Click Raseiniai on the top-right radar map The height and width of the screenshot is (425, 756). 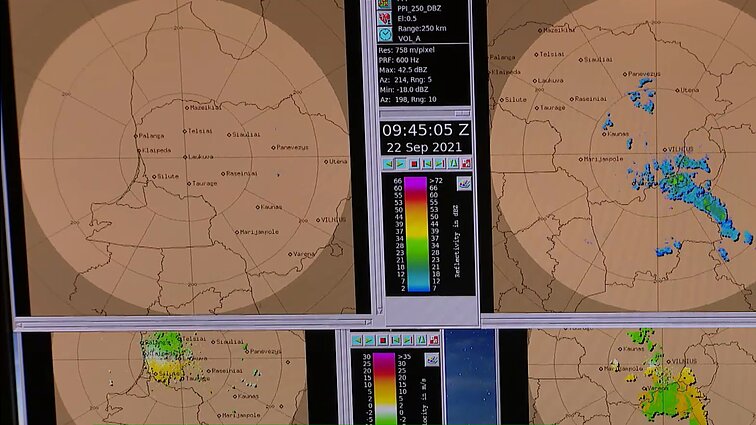[588, 99]
